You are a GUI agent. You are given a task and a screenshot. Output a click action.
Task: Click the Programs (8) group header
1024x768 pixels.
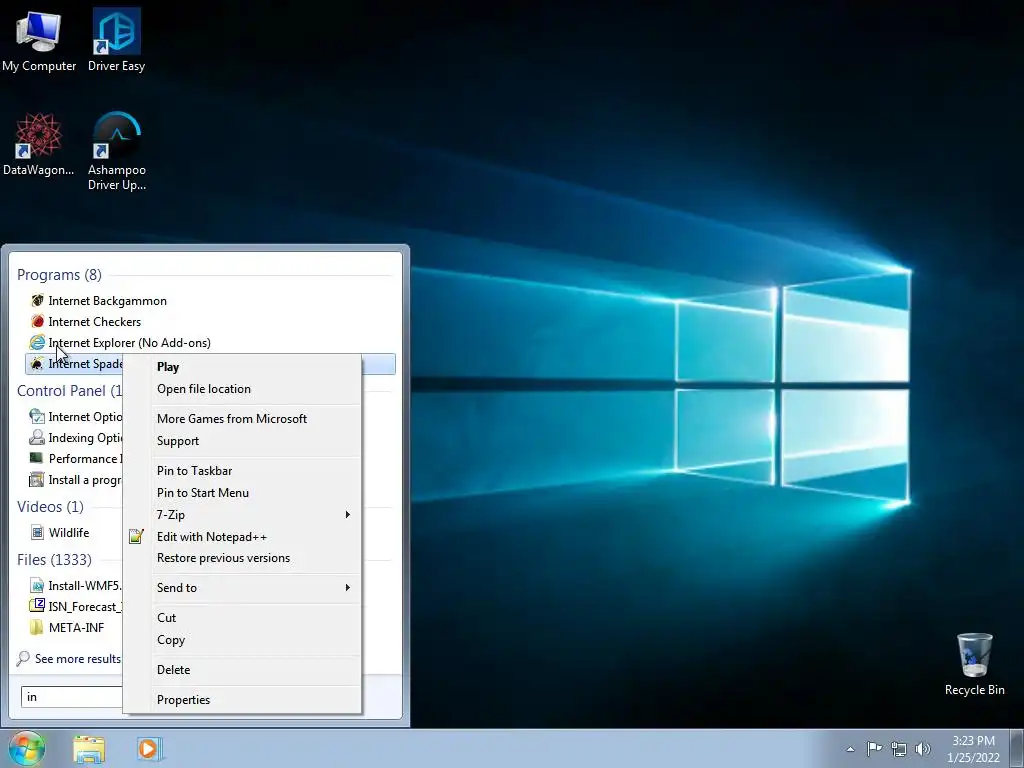[x=59, y=275]
